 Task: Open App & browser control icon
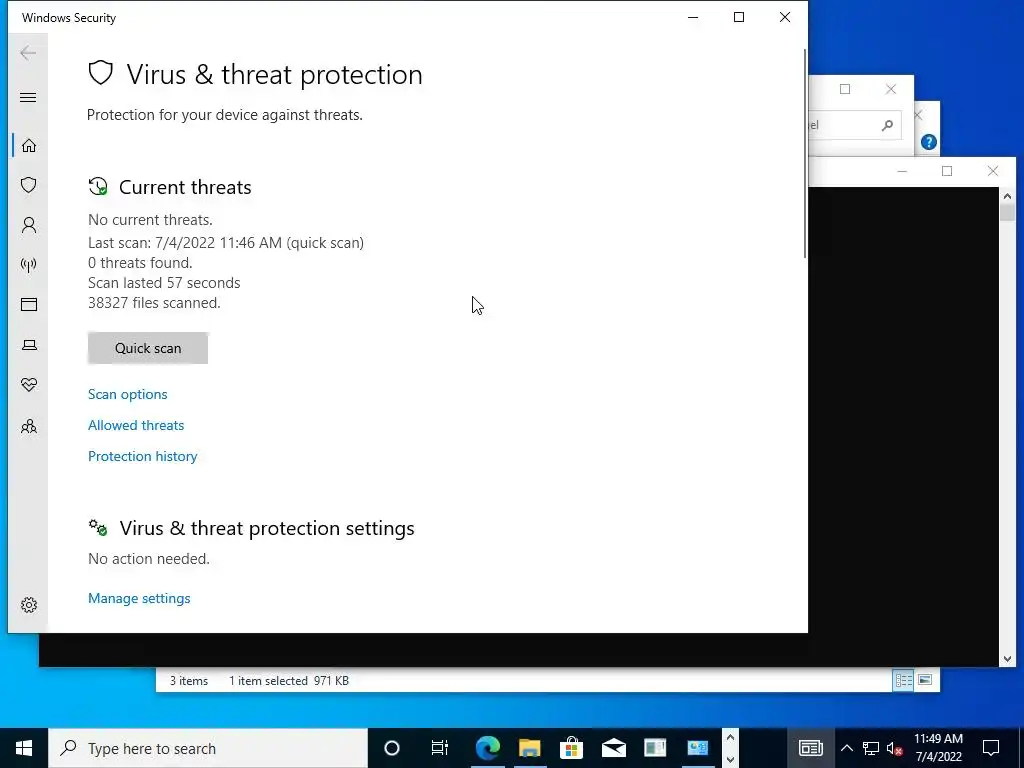(29, 304)
